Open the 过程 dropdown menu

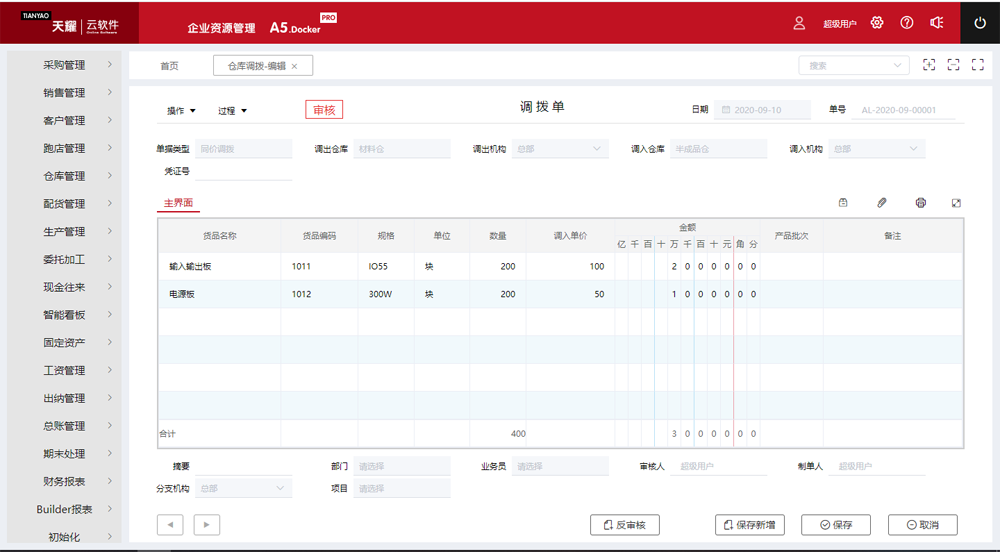point(232,111)
